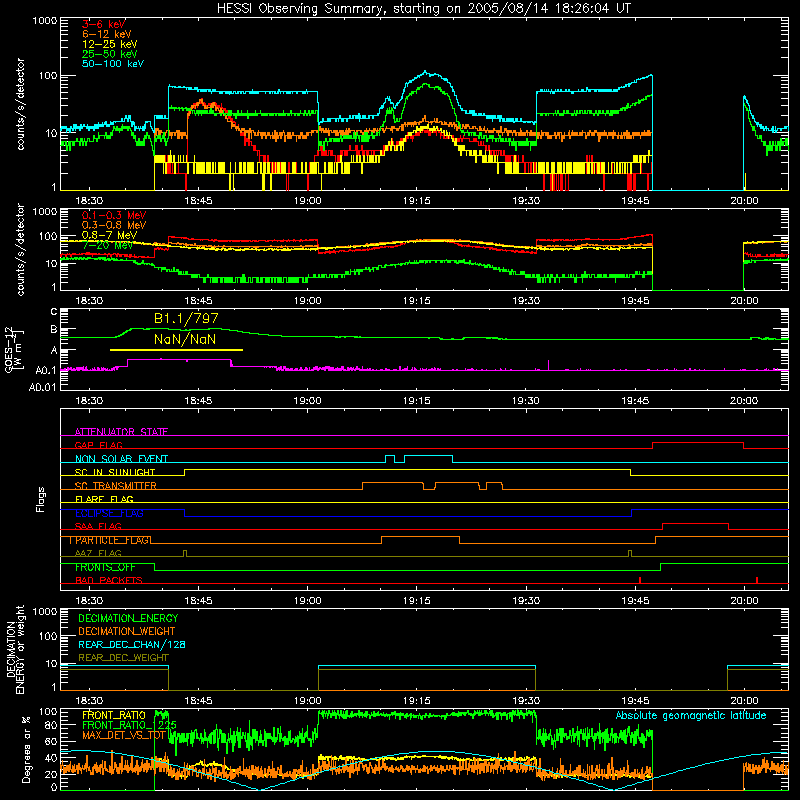This screenshot has width=800, height=800.
Task: Select the PARTICLE_FLAG label
Action: tap(112, 540)
